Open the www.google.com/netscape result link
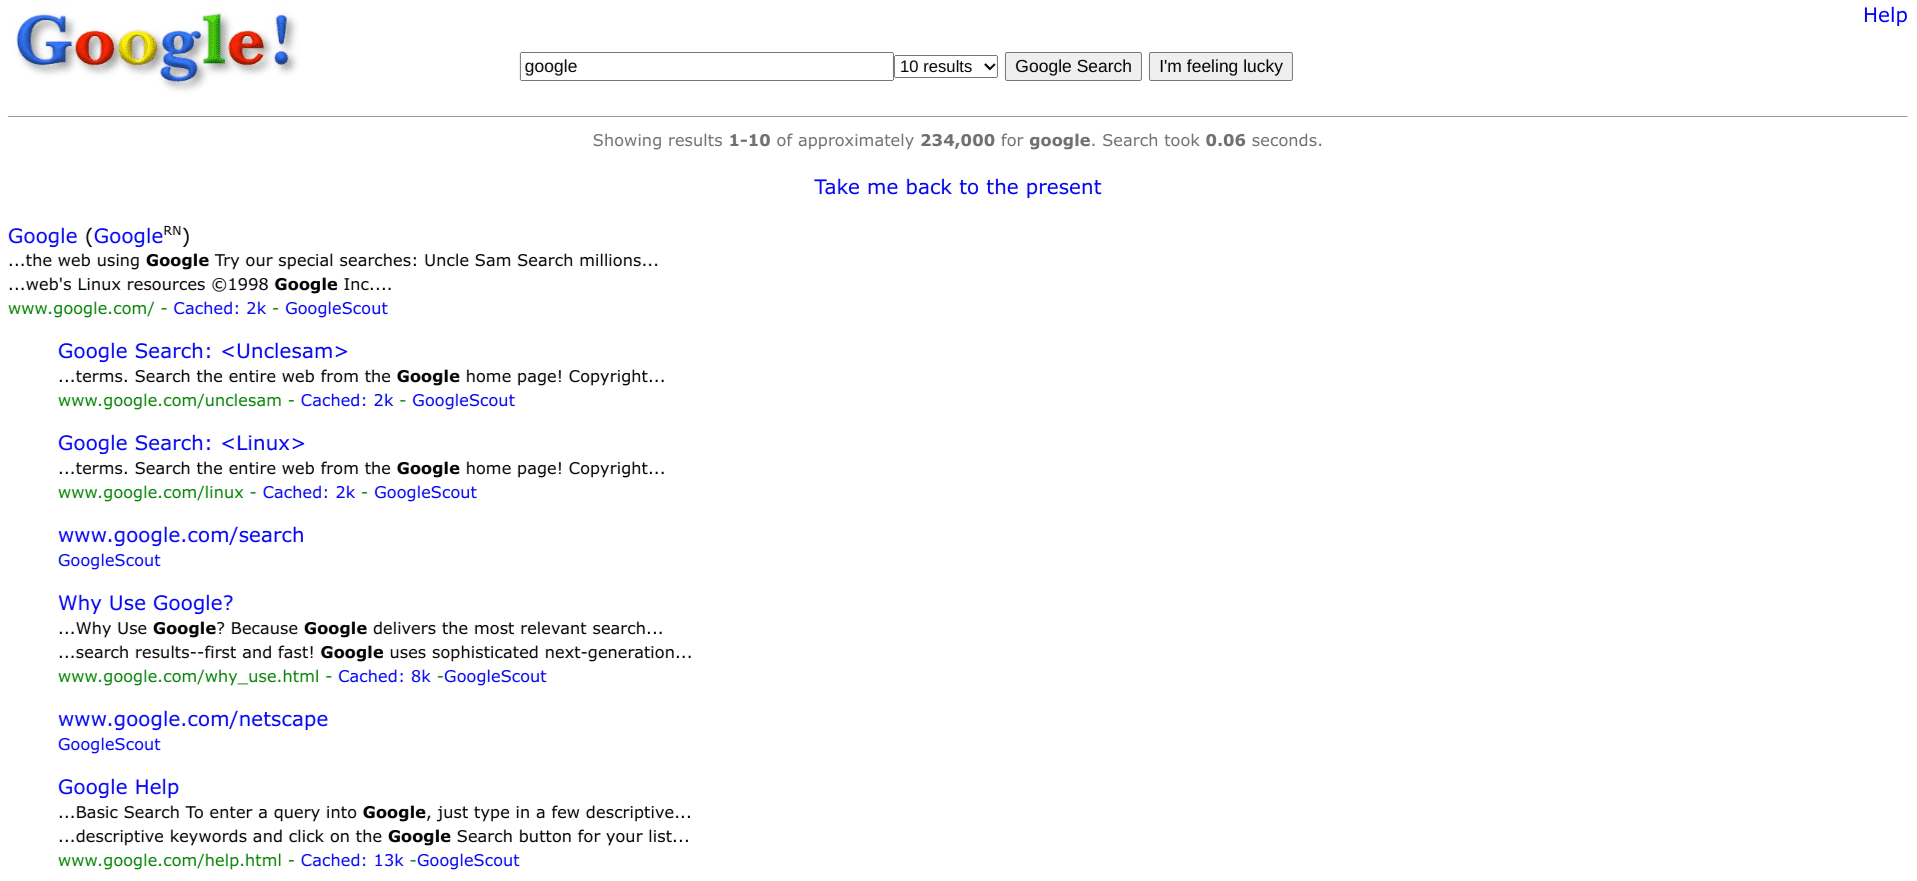 [x=193, y=720]
